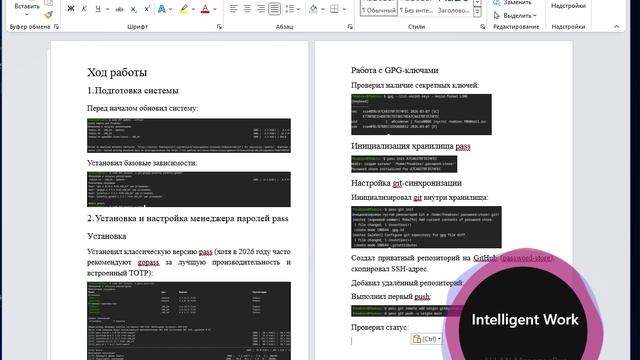Apply the yellow text highlight marker
The image size is (640, 360).
click(x=184, y=9)
